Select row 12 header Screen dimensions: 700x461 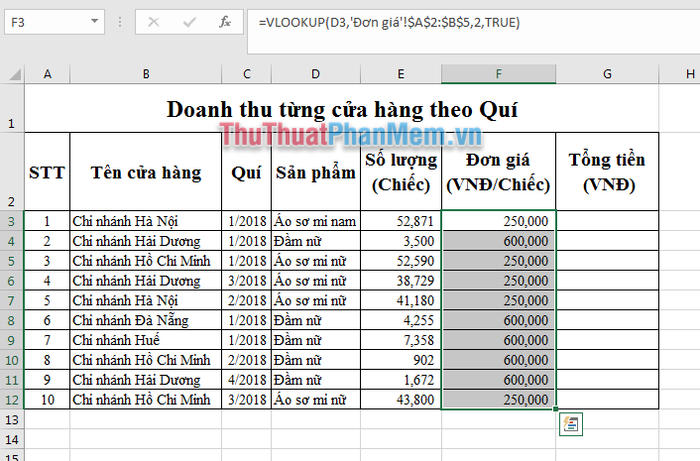pos(12,398)
